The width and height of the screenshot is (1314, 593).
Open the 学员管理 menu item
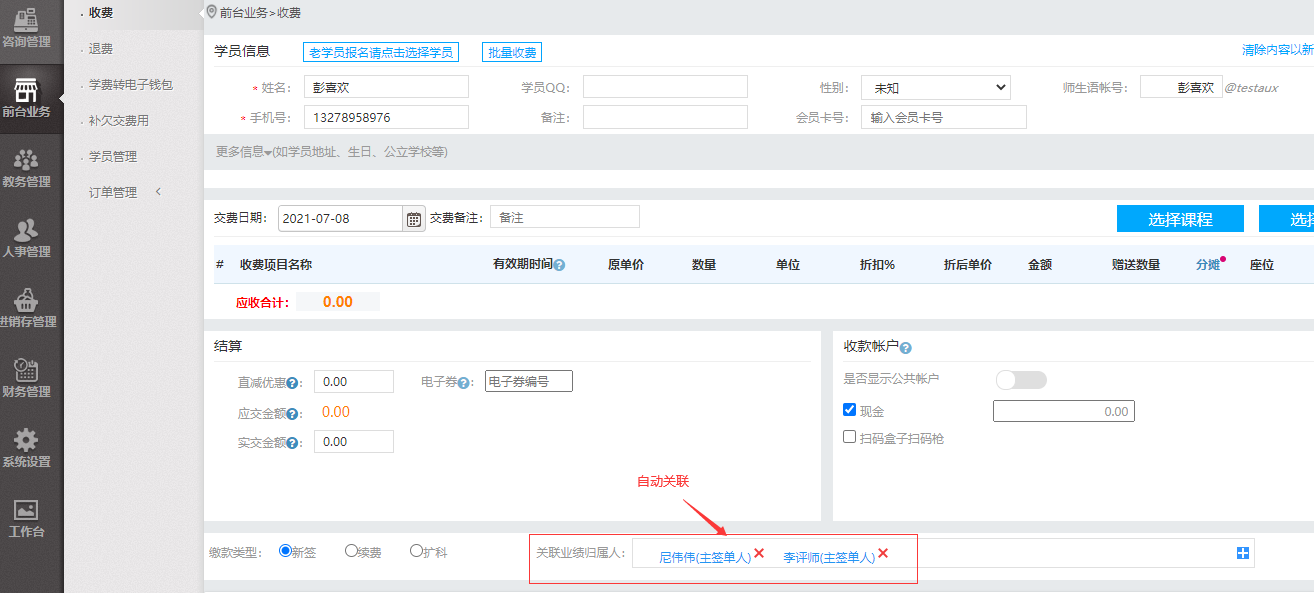point(113,157)
